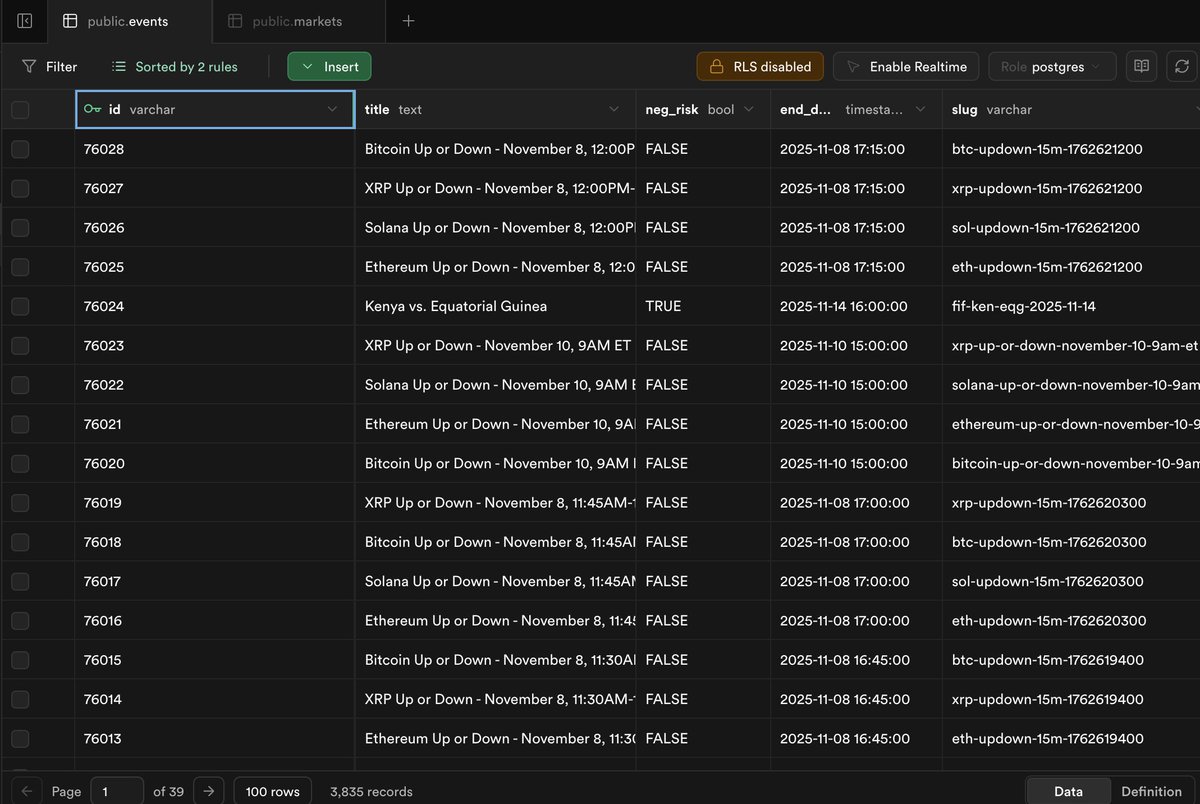Select row 76013 checkbox
Image resolution: width=1200 pixels, height=804 pixels.
coord(20,738)
